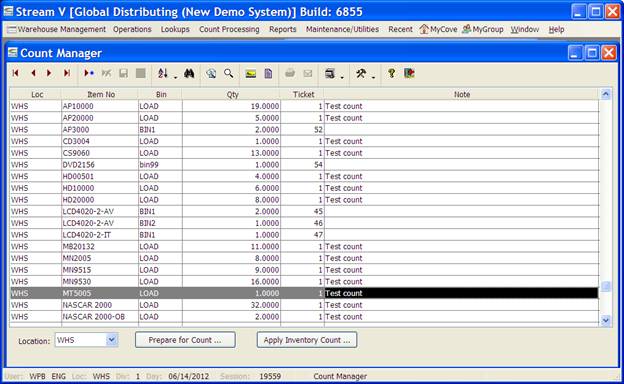Click highlighted MT5005 item cell
Viewport: 624px width, 384px height.
(x=100, y=293)
